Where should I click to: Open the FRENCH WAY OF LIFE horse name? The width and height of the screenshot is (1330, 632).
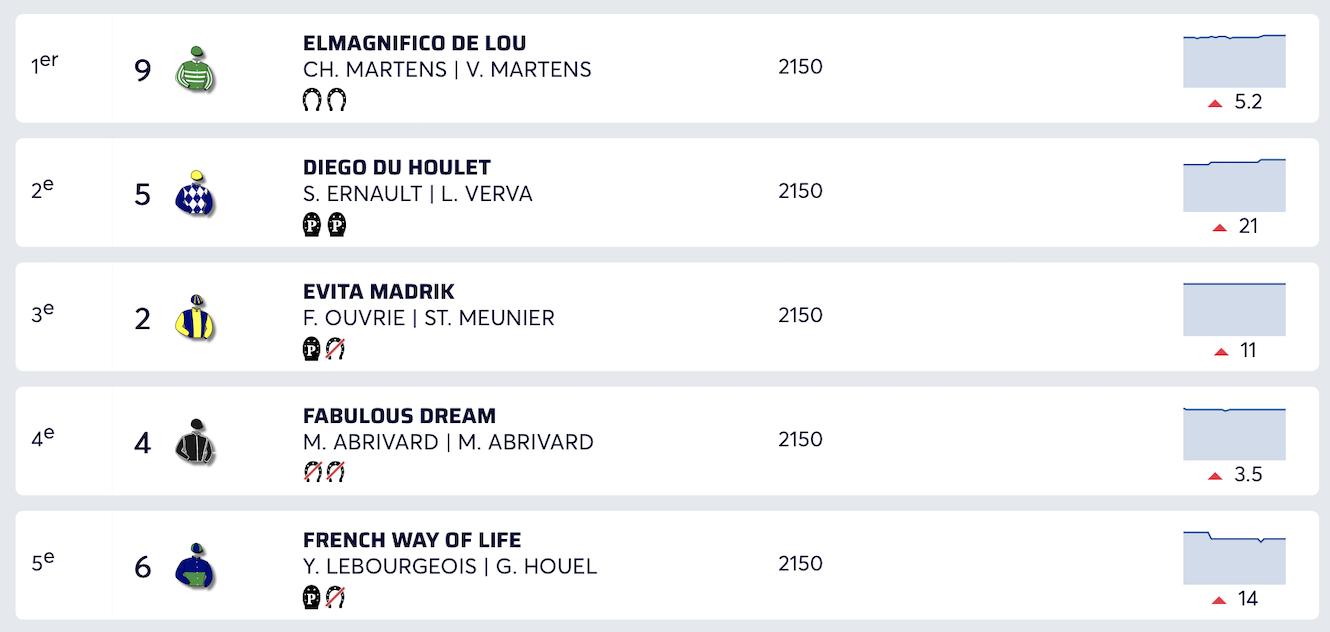[x=412, y=540]
